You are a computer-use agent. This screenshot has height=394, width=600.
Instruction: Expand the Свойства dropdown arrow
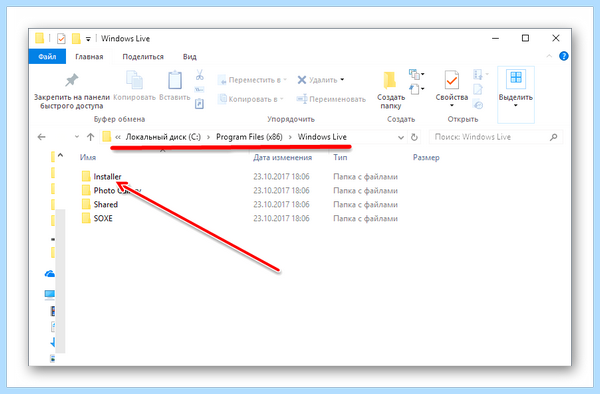pyautogui.click(x=452, y=106)
